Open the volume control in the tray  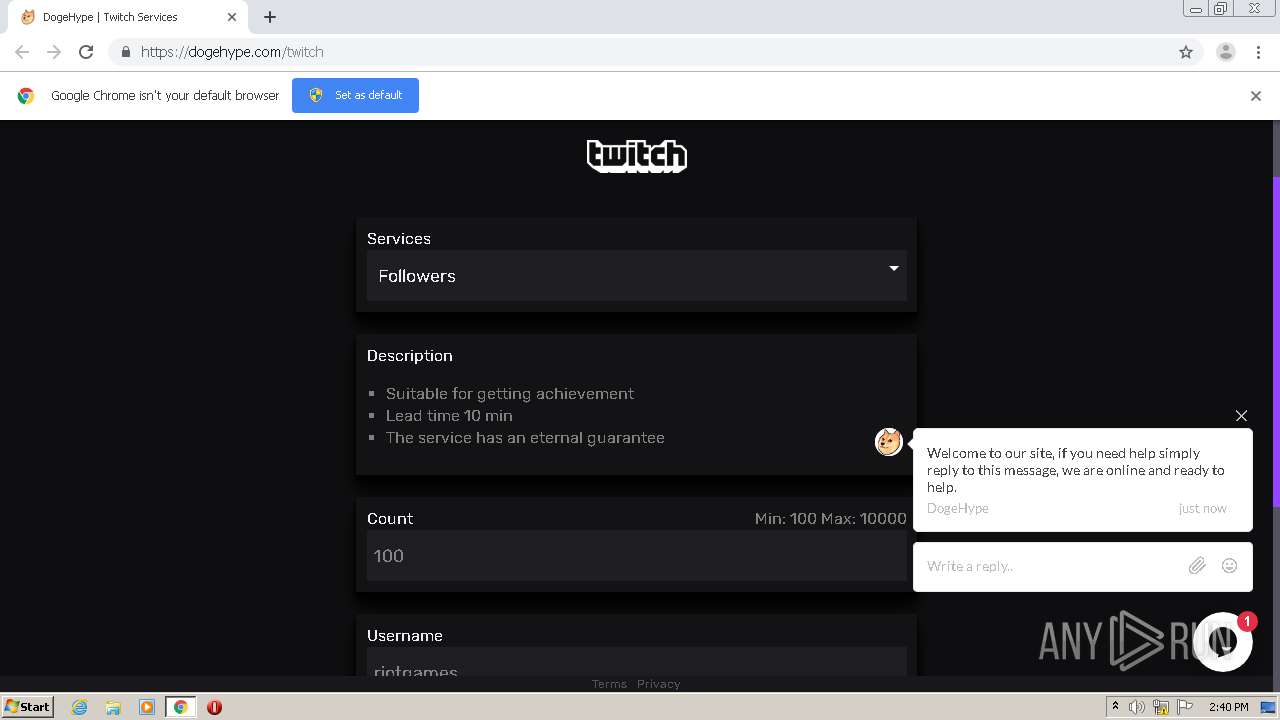[x=1137, y=707]
